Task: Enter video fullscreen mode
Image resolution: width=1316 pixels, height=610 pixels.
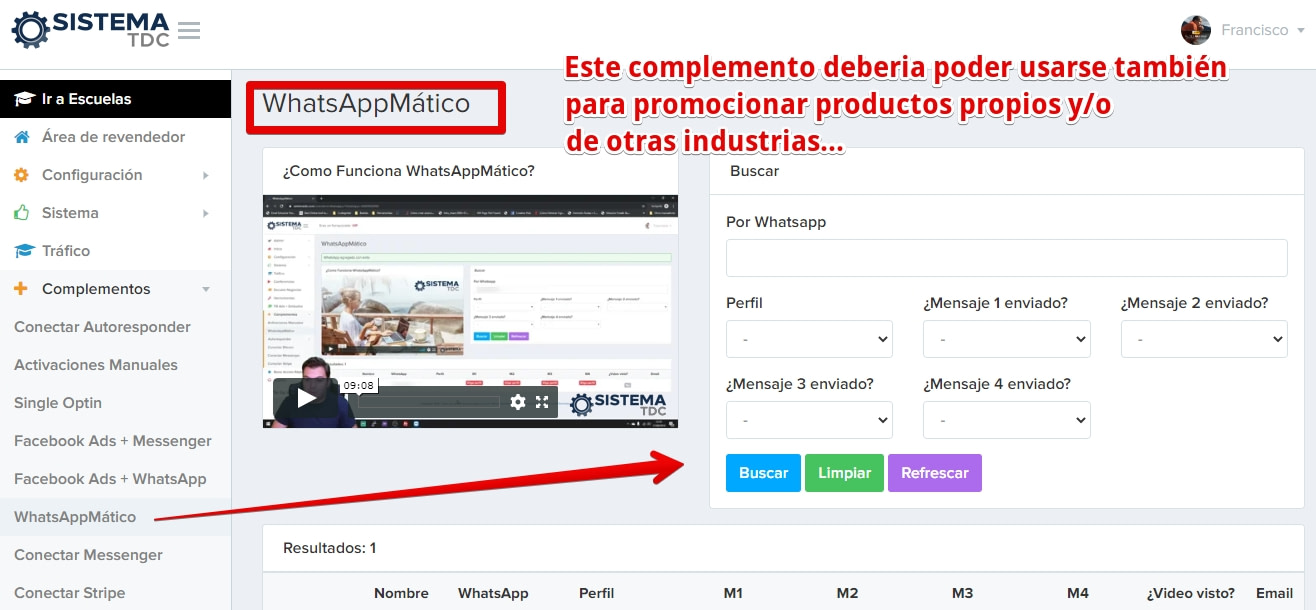Action: point(542,402)
